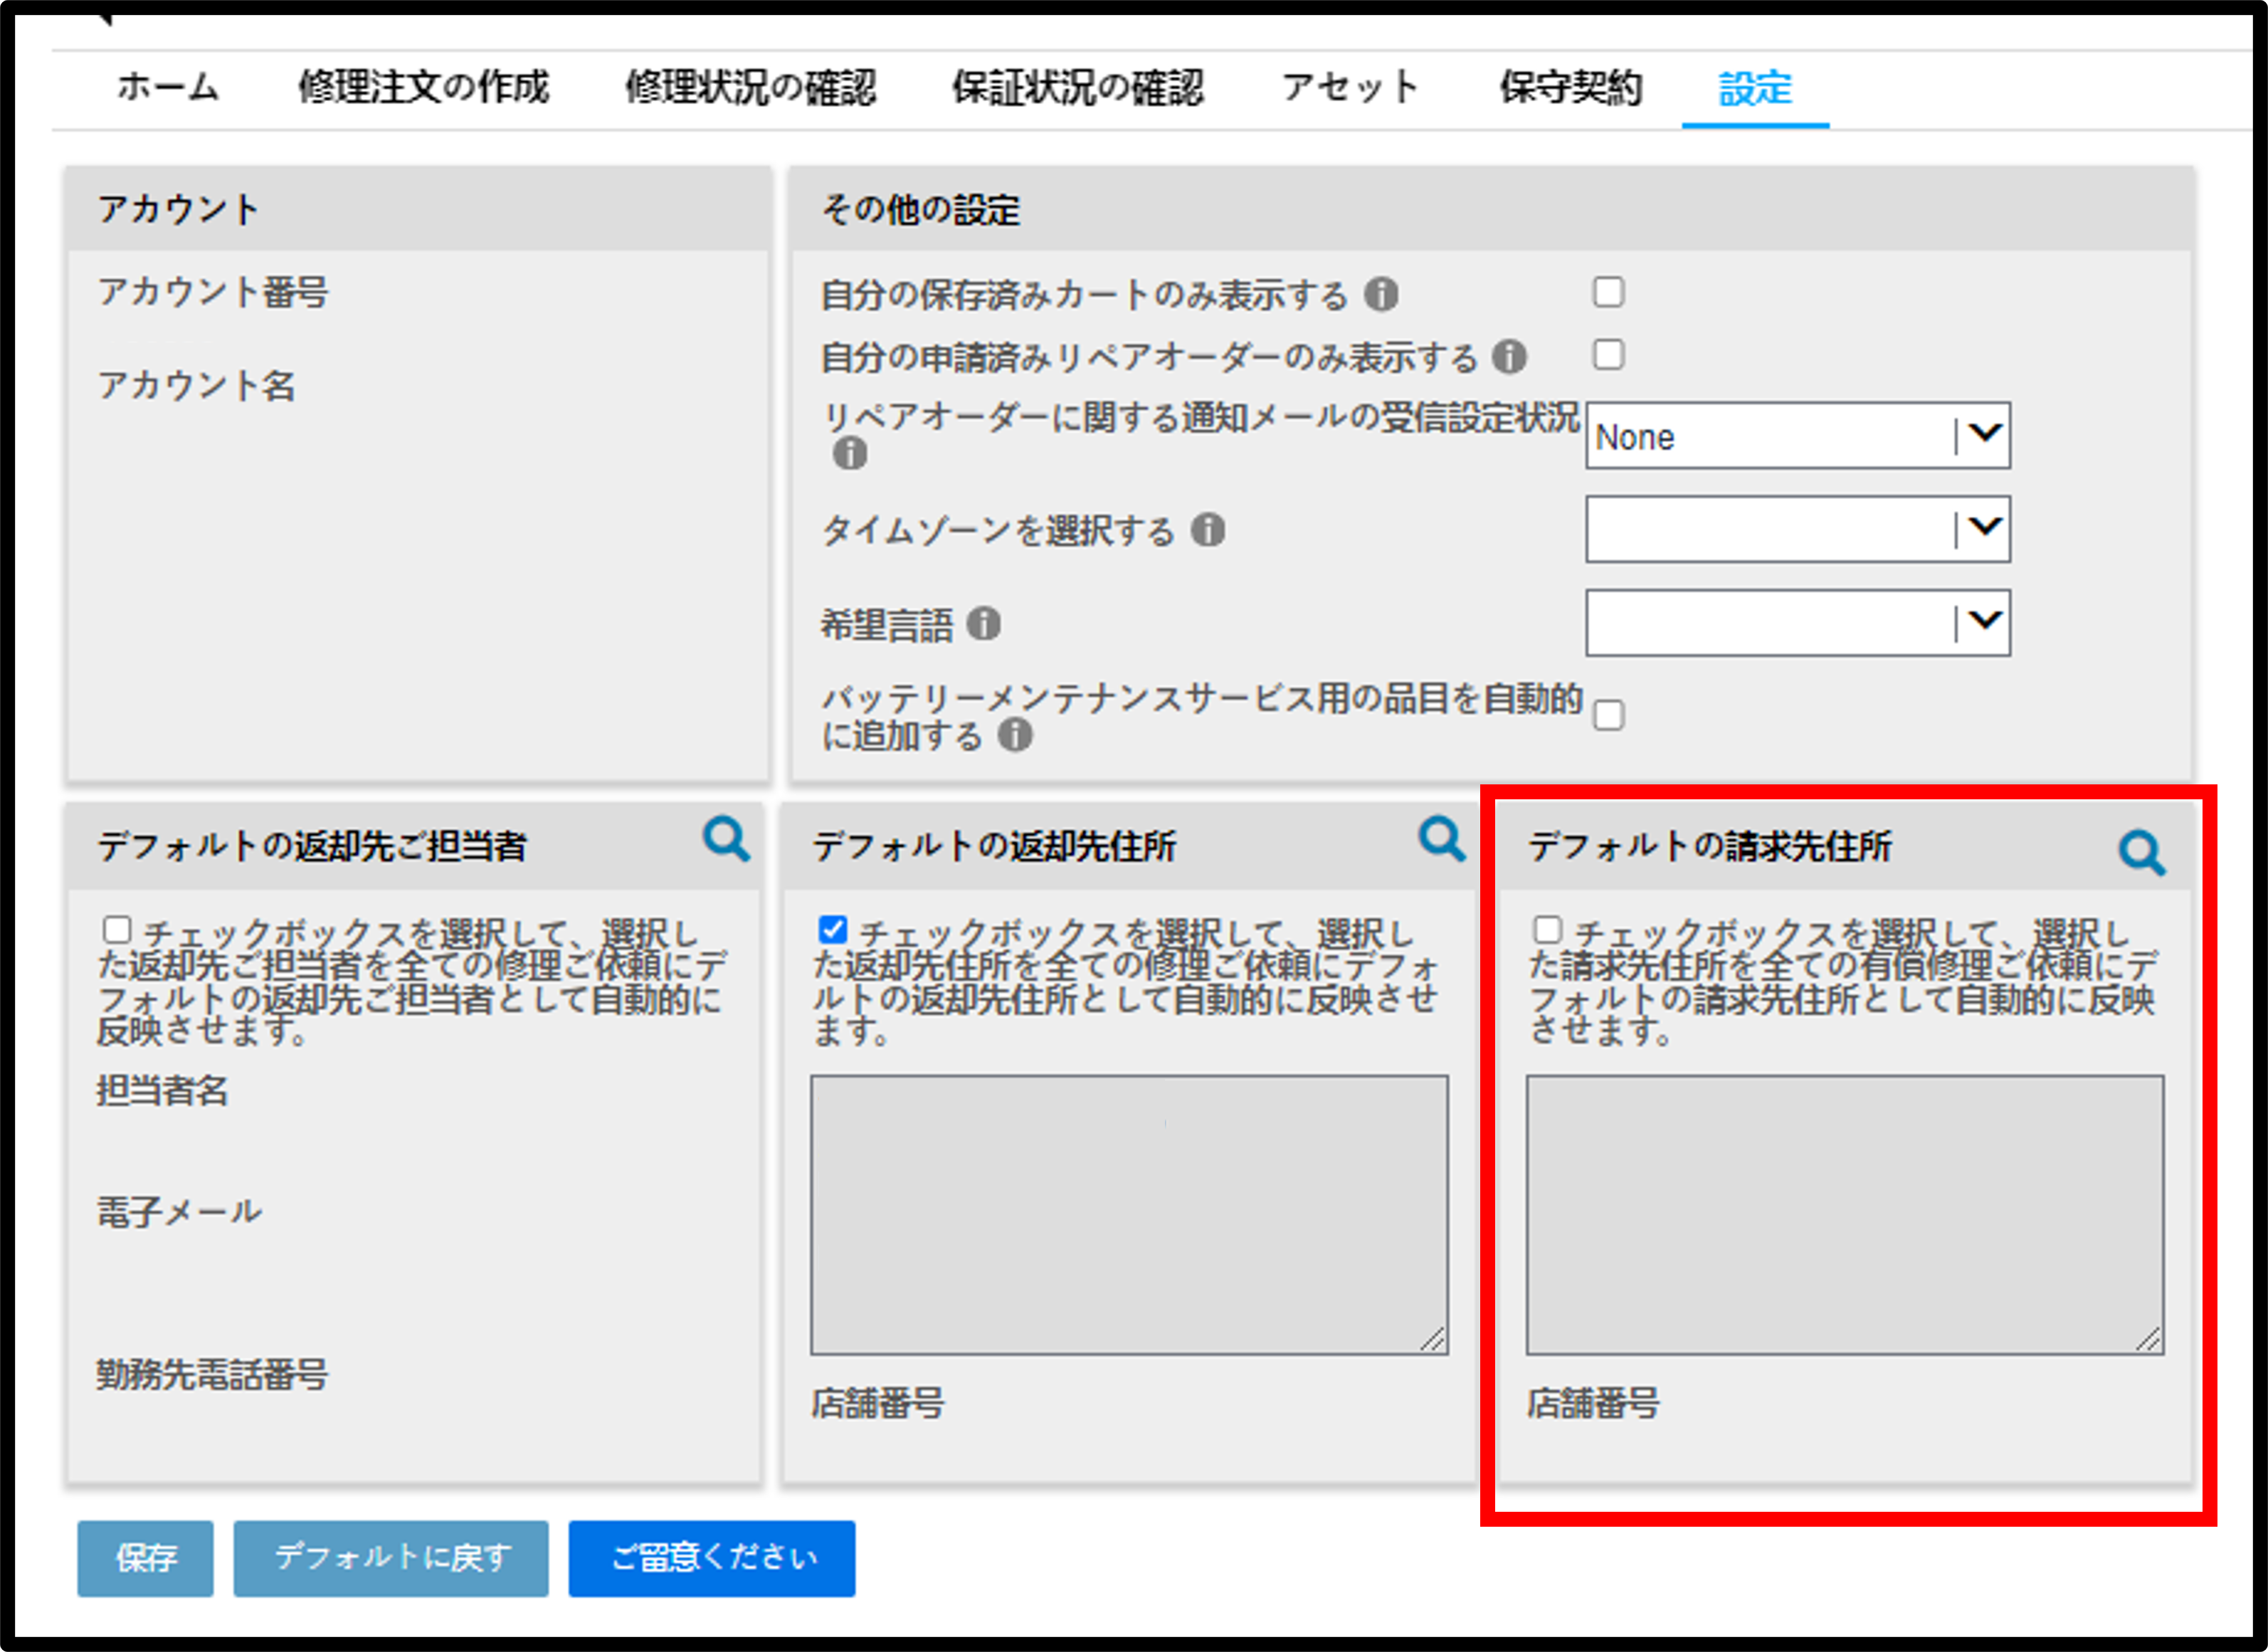Viewport: 2268px width, 1652px height.
Task: Click info icon beside 希望言語
Action: coord(984,624)
